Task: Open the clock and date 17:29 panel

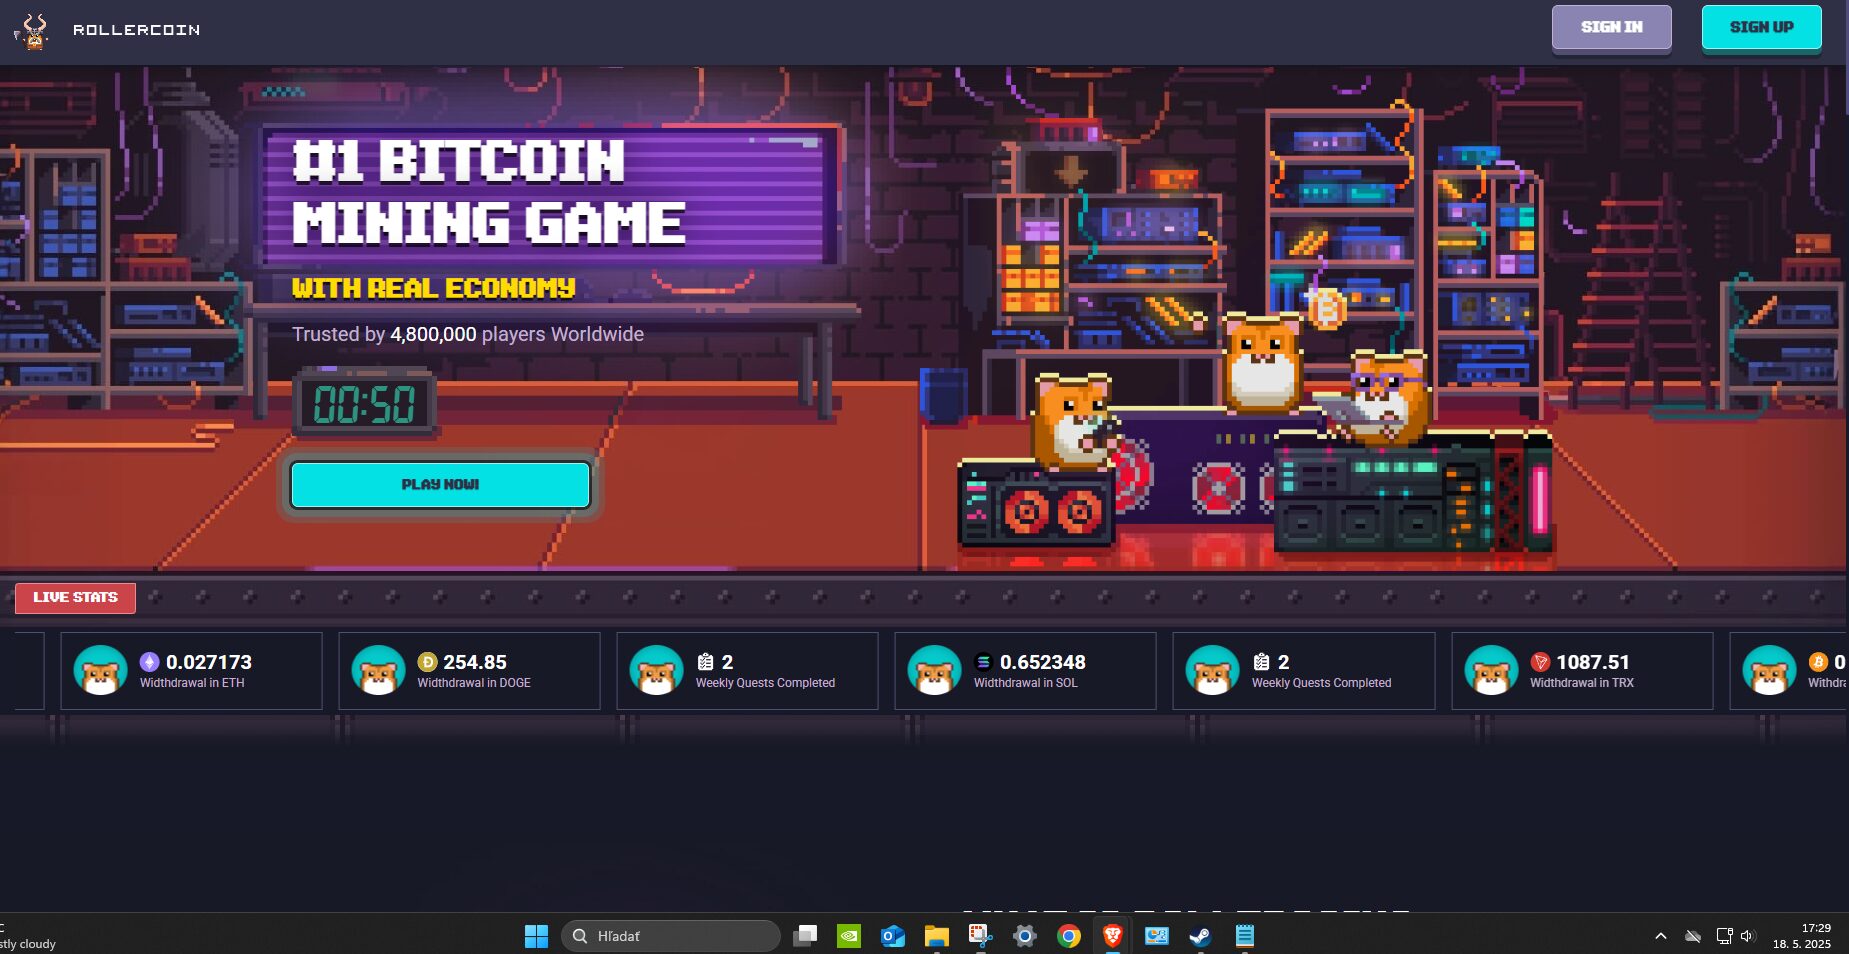Action: pyautogui.click(x=1803, y=936)
